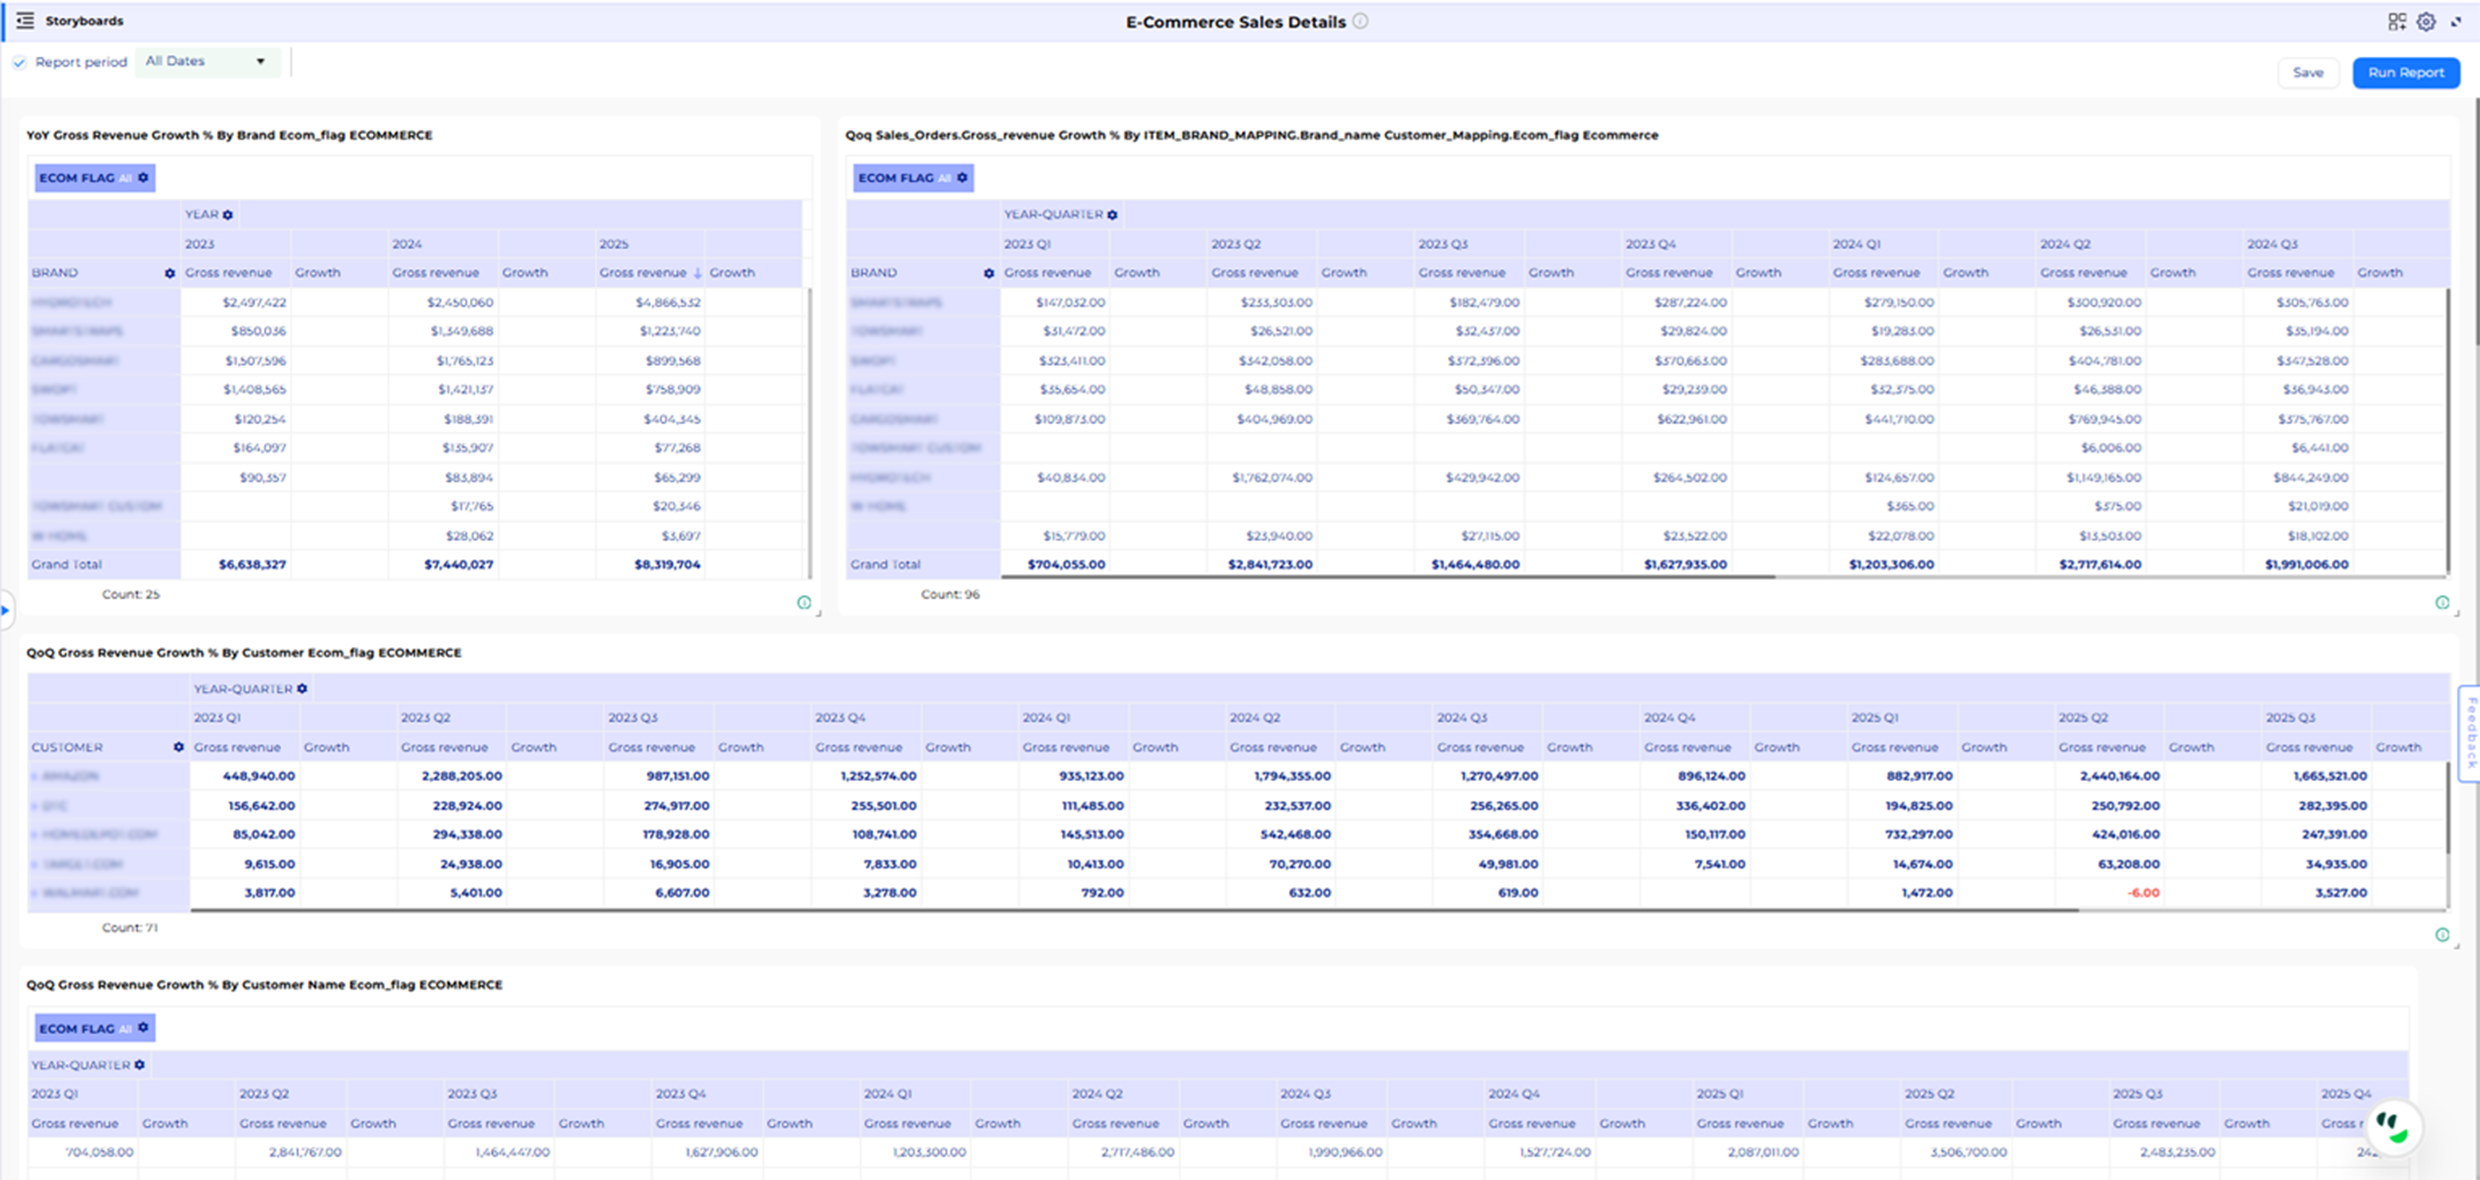
Task: Open the BRAND column settings gear
Action: tap(170, 272)
